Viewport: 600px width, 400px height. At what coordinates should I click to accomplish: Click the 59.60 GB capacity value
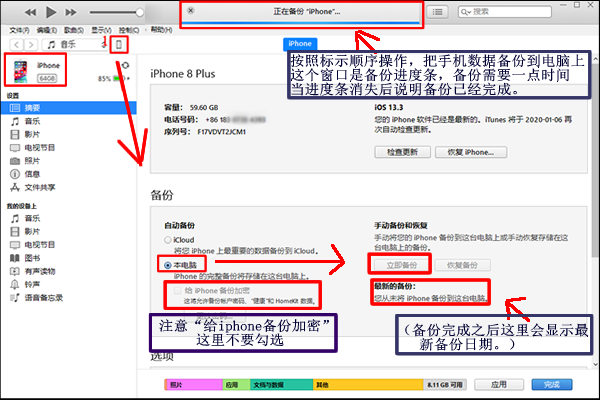pyautogui.click(x=204, y=108)
